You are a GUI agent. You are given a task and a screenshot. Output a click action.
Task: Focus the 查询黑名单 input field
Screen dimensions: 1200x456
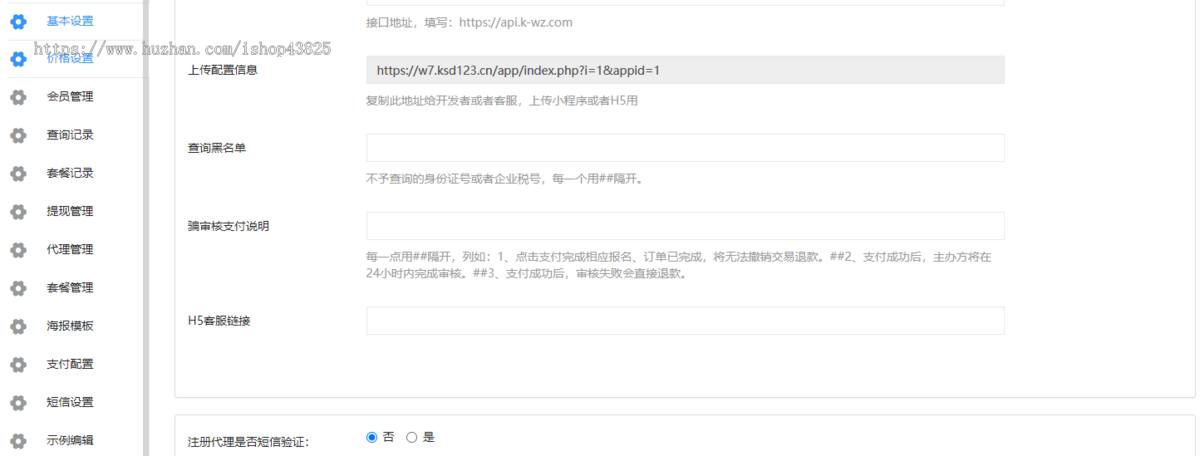point(685,148)
